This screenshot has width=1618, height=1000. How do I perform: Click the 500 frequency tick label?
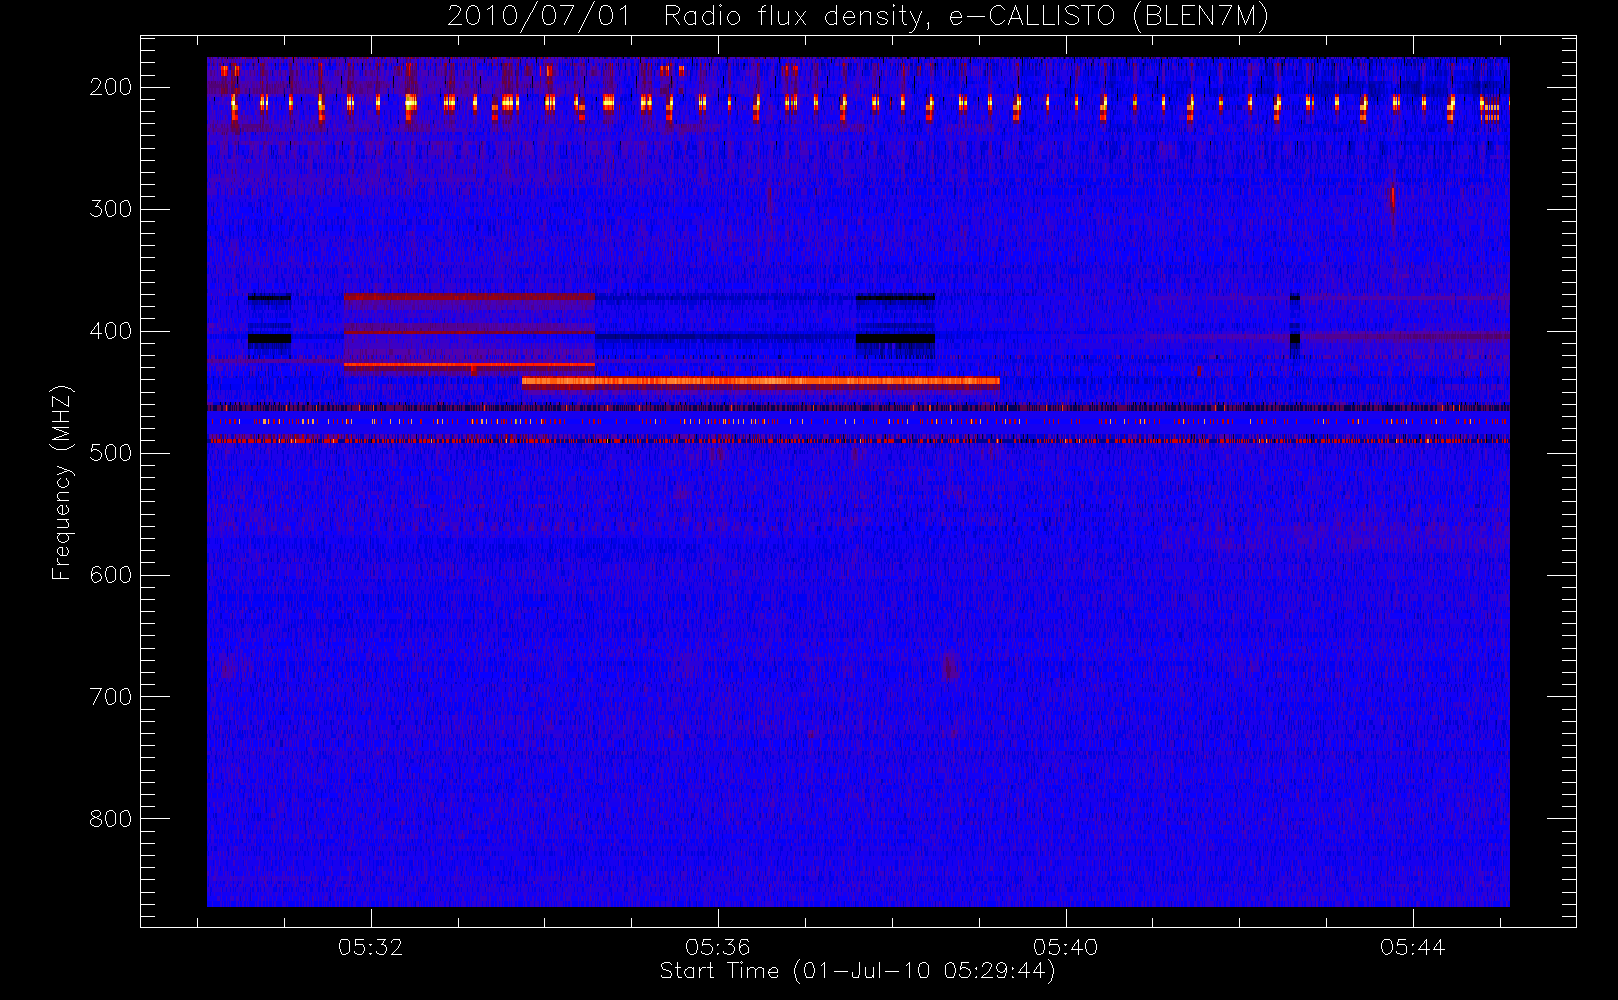(x=110, y=453)
